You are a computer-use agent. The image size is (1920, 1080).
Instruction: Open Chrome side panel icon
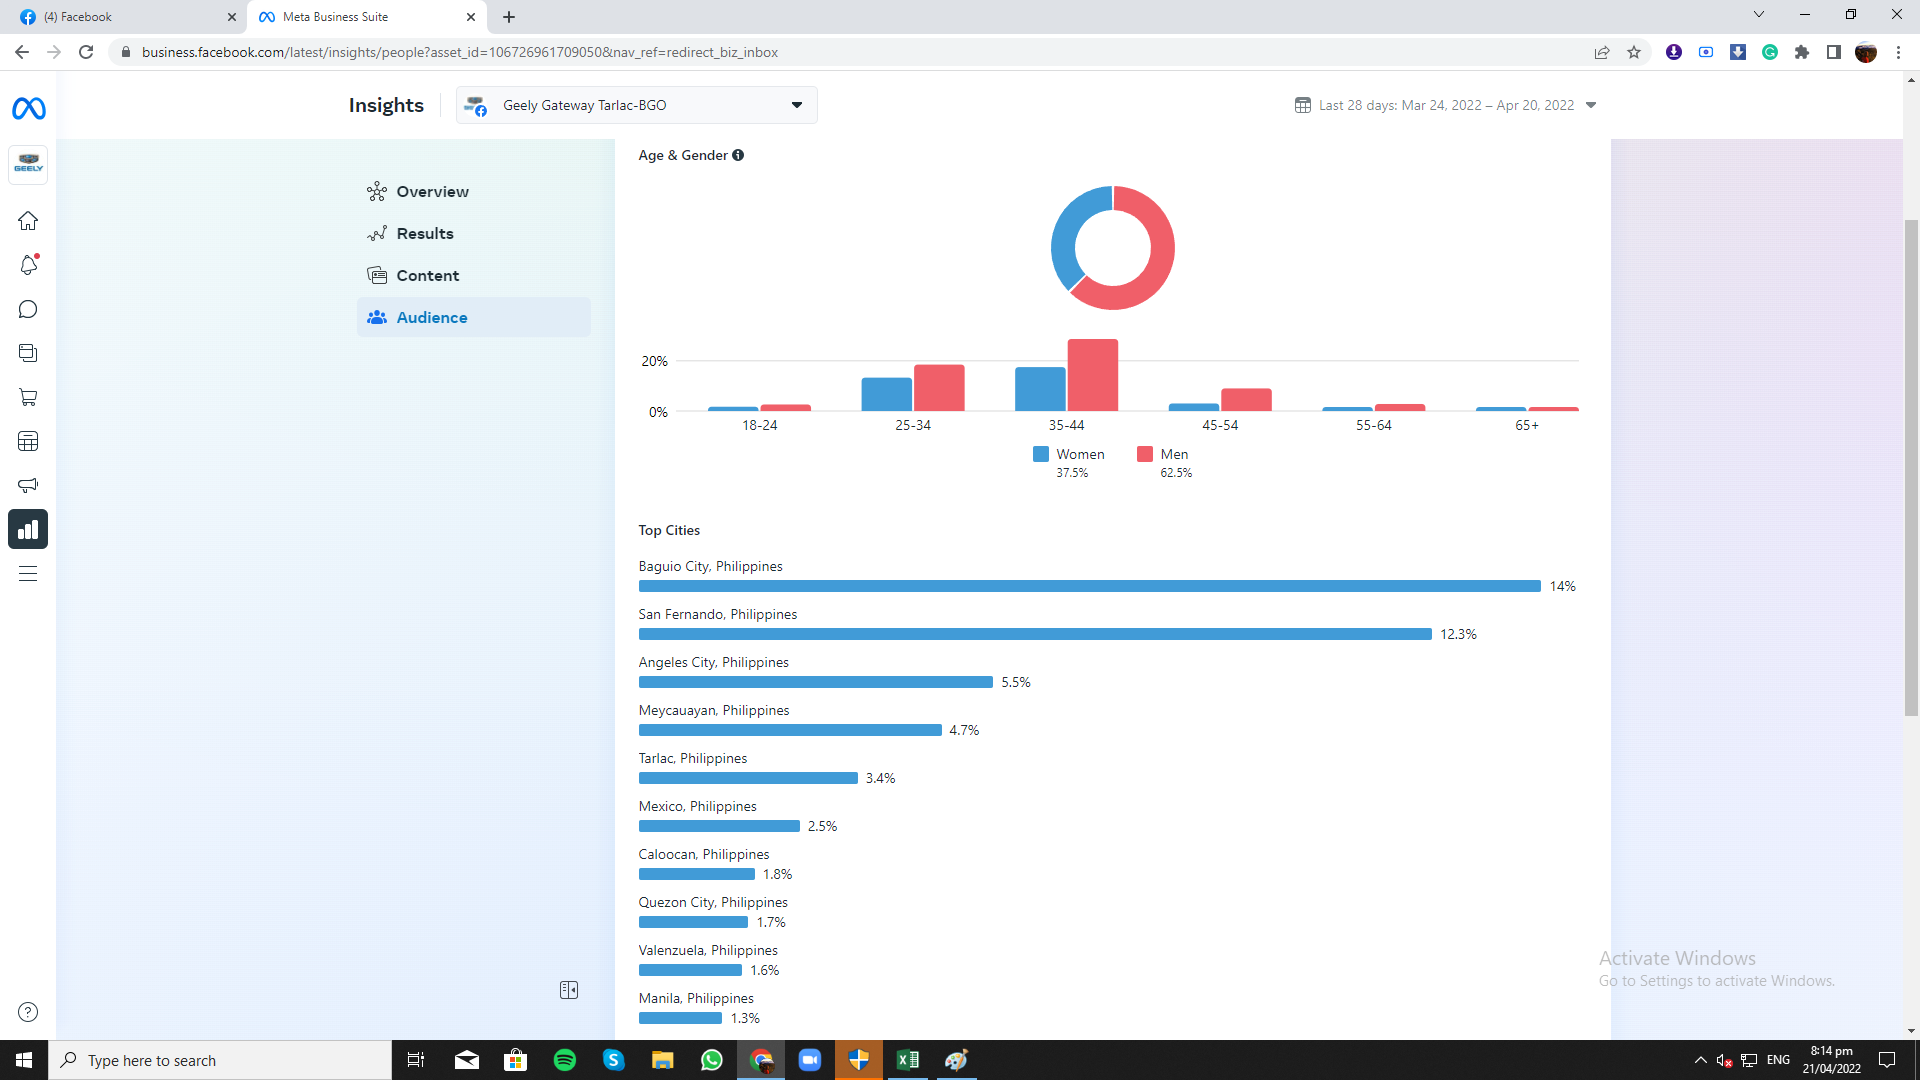pyautogui.click(x=1834, y=52)
